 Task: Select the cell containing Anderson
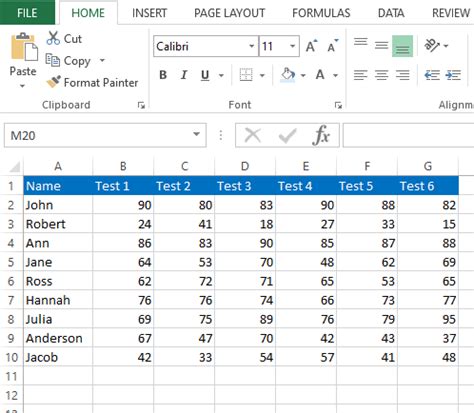(x=58, y=338)
